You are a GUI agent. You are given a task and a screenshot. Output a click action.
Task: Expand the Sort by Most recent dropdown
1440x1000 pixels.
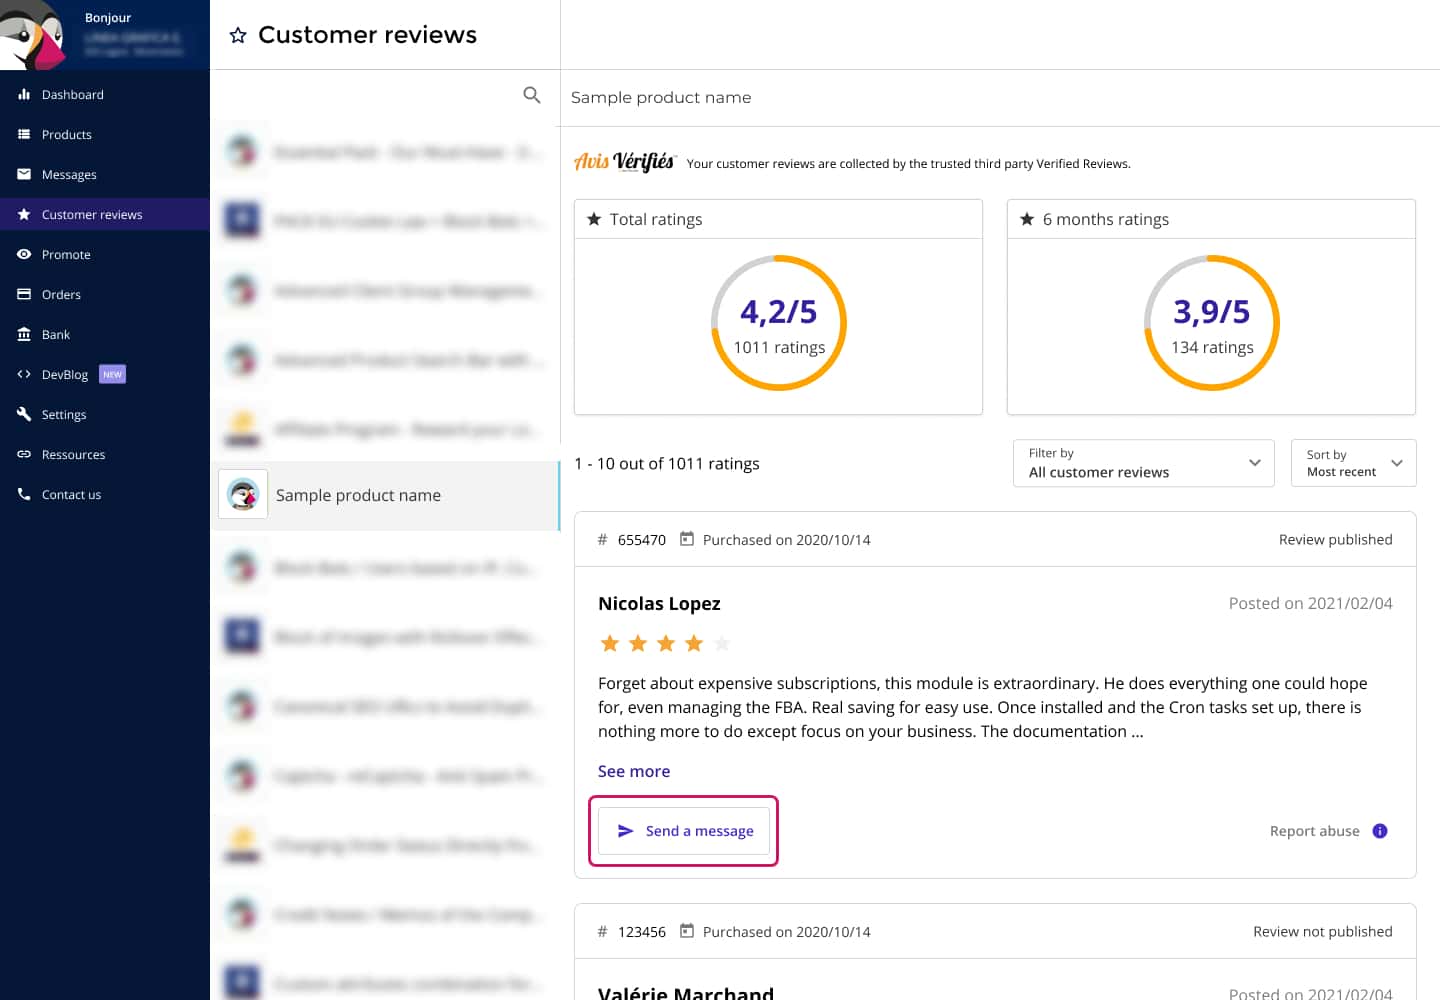(x=1353, y=463)
